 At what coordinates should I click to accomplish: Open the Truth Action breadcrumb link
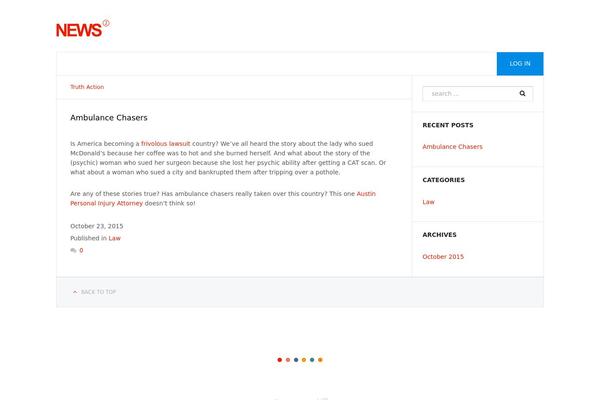[x=87, y=87]
